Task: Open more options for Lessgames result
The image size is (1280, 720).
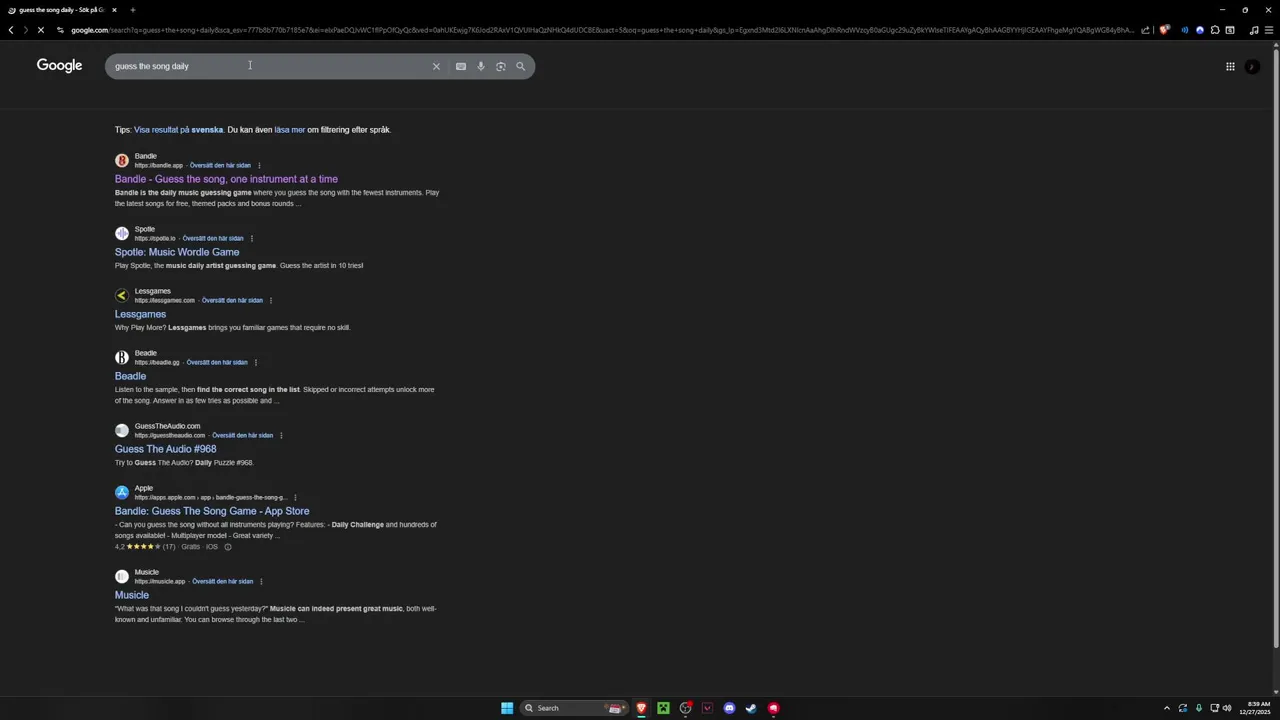Action: coord(271,301)
